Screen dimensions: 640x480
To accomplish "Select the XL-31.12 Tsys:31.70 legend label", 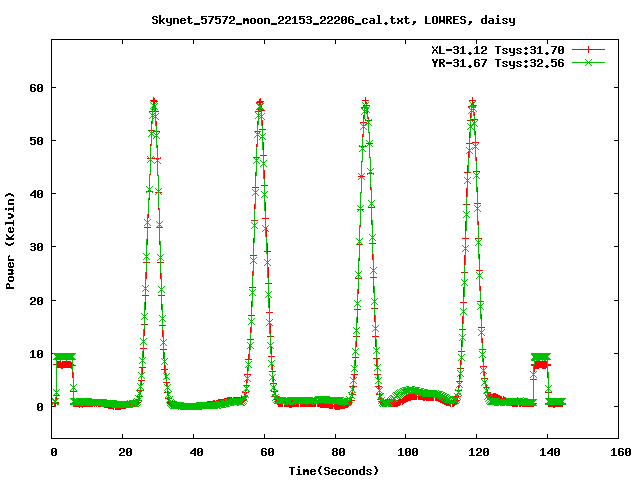I will coord(498,50).
